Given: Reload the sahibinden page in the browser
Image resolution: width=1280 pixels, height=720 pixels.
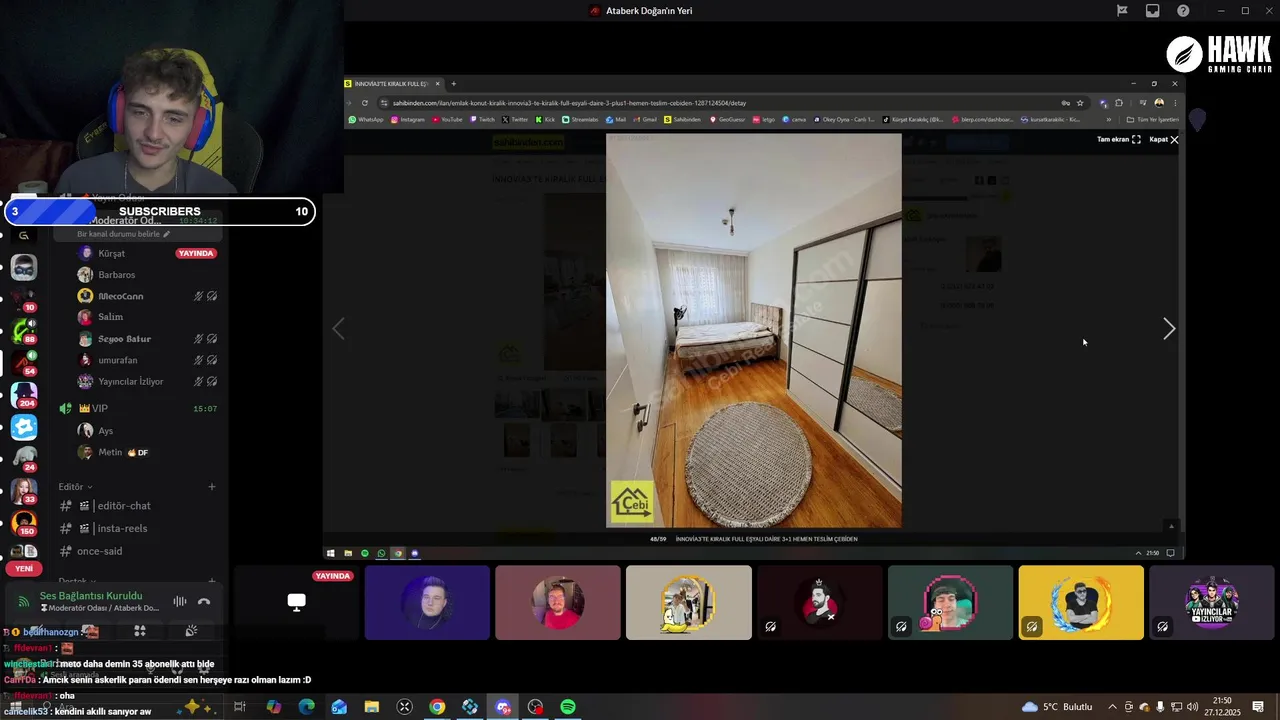Looking at the screenshot, I should tap(365, 103).
